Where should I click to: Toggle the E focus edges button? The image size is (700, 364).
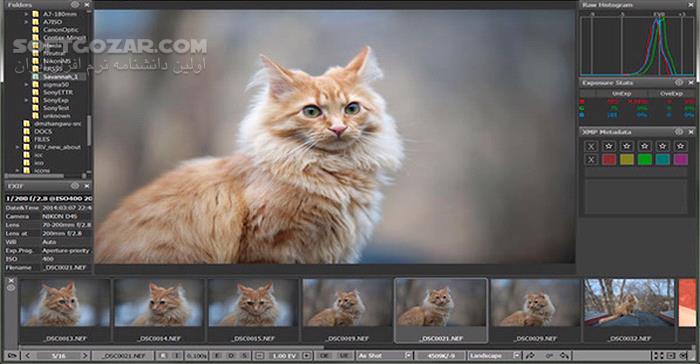pyautogui.click(x=217, y=356)
